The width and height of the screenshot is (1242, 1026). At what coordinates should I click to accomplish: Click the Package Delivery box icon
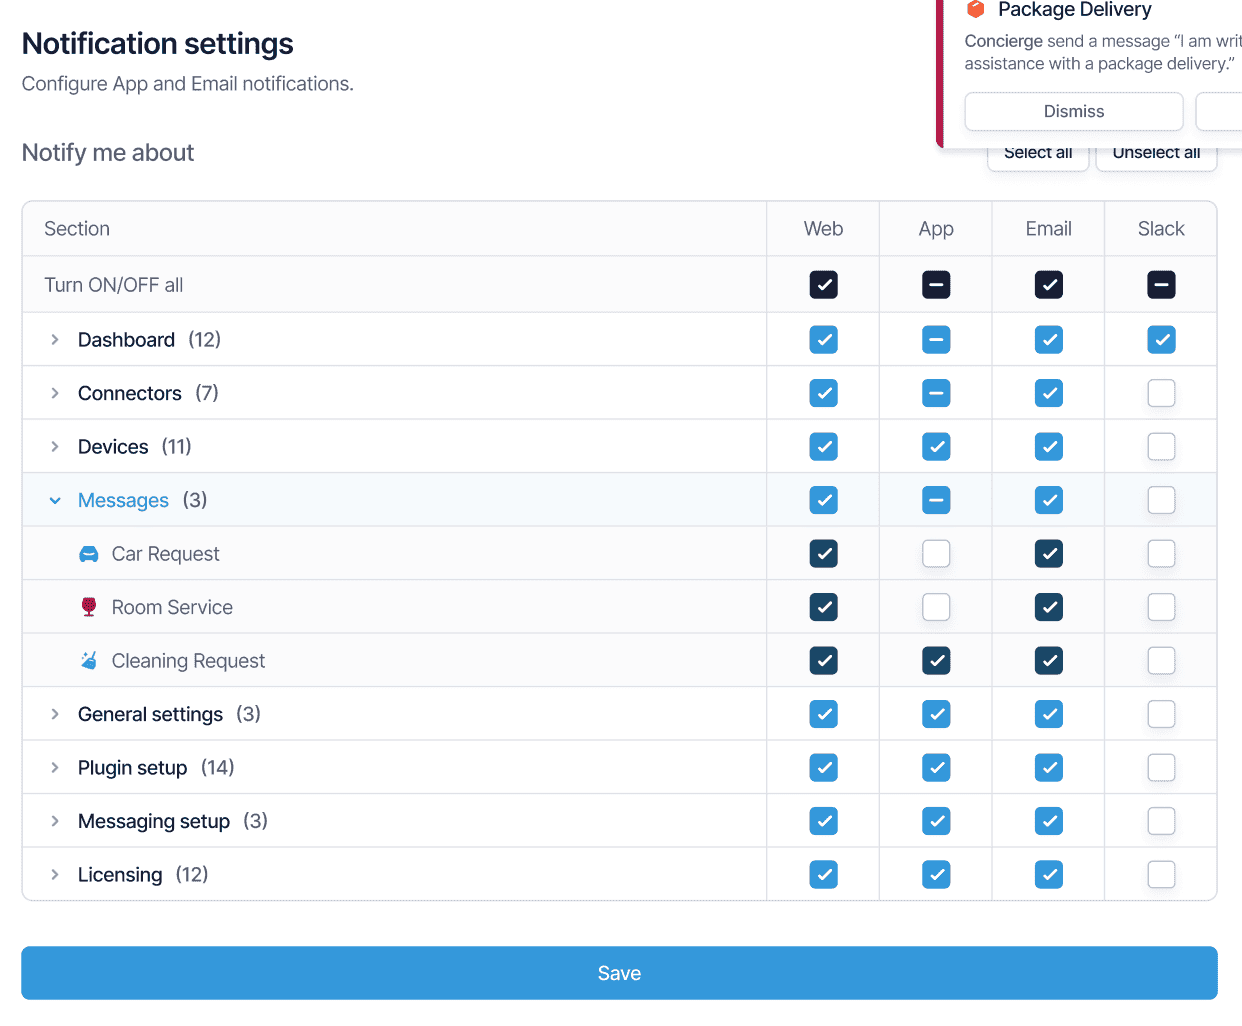pos(976,10)
